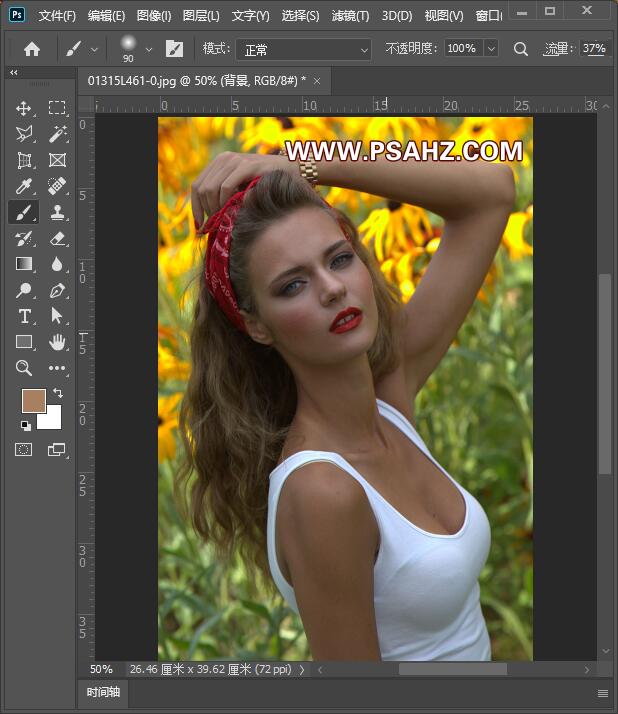Open the blend mode dropdown showing 正常

point(303,49)
